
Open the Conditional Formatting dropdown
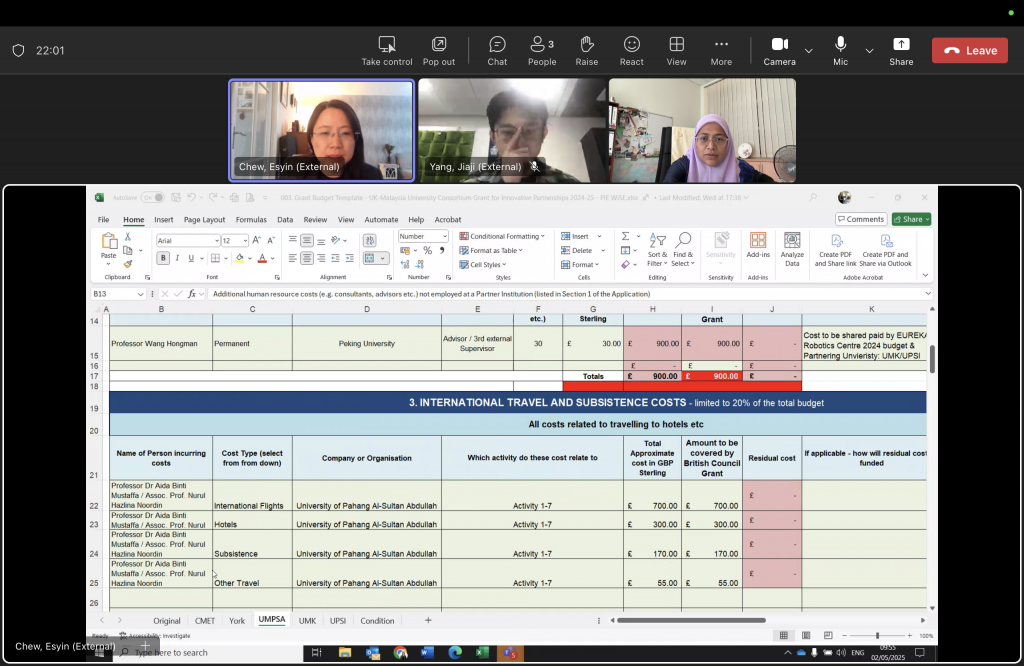click(502, 236)
